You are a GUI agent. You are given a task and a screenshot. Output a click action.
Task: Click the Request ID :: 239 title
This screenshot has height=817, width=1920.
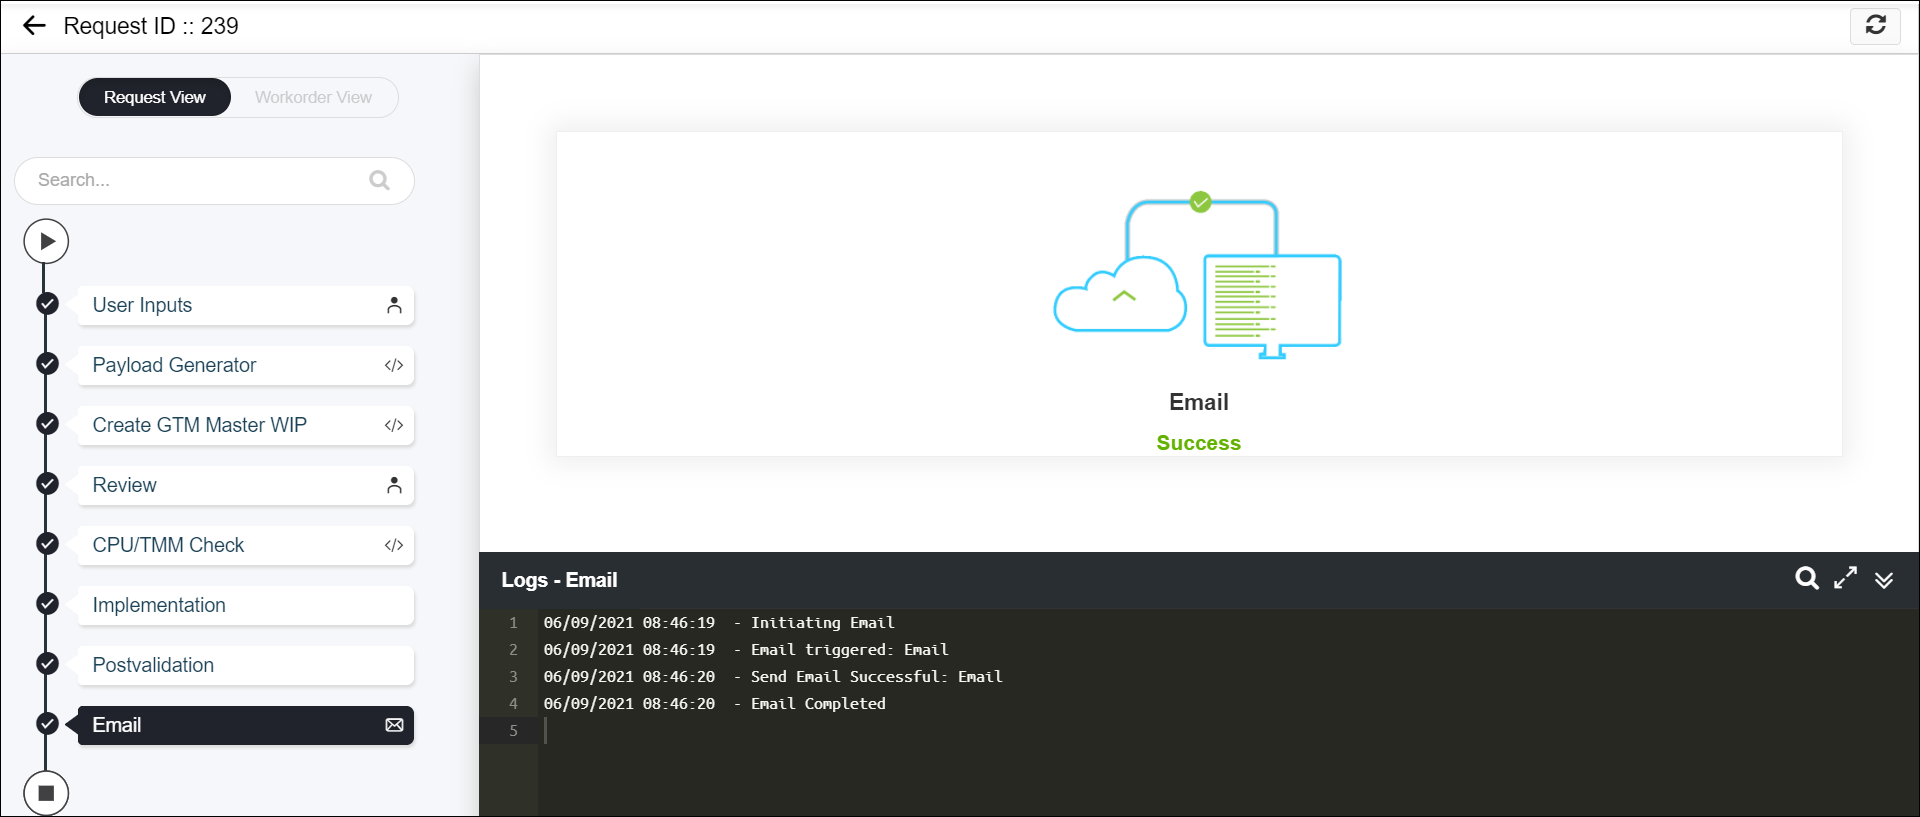(151, 26)
